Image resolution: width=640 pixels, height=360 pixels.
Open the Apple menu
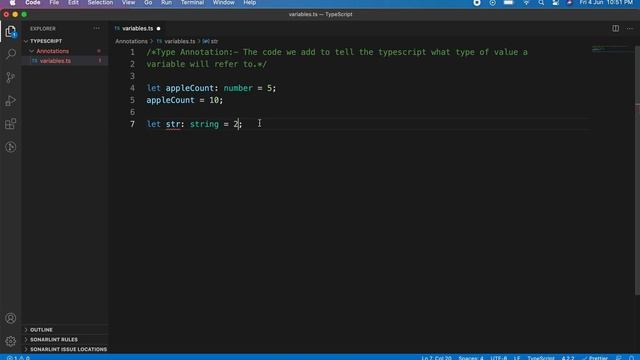click(12, 3)
